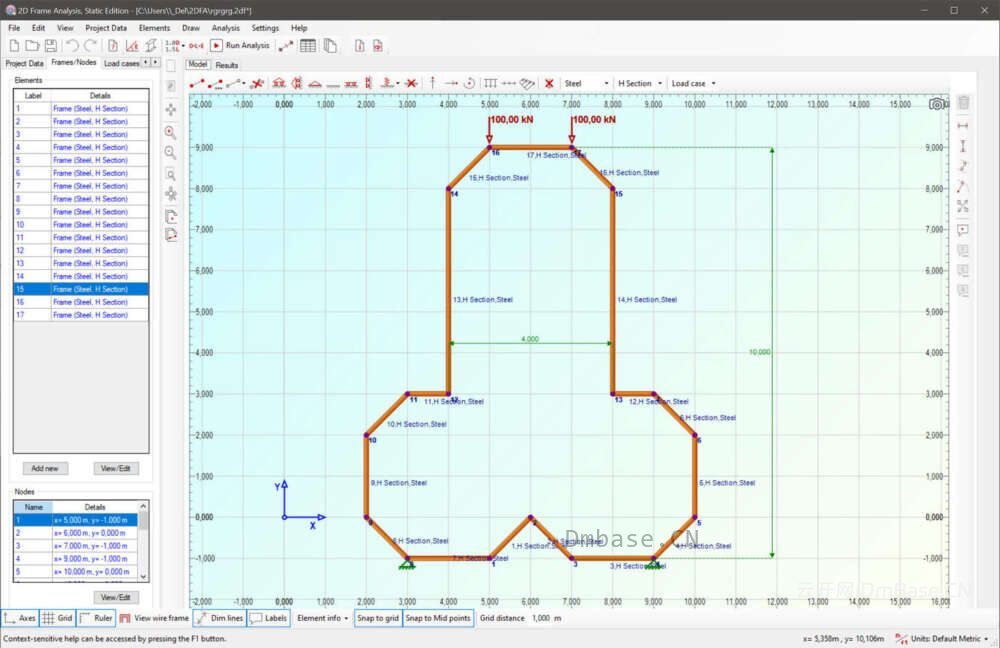1000x648 pixels.
Task: Click the Run Analysis label
Action: (x=247, y=45)
